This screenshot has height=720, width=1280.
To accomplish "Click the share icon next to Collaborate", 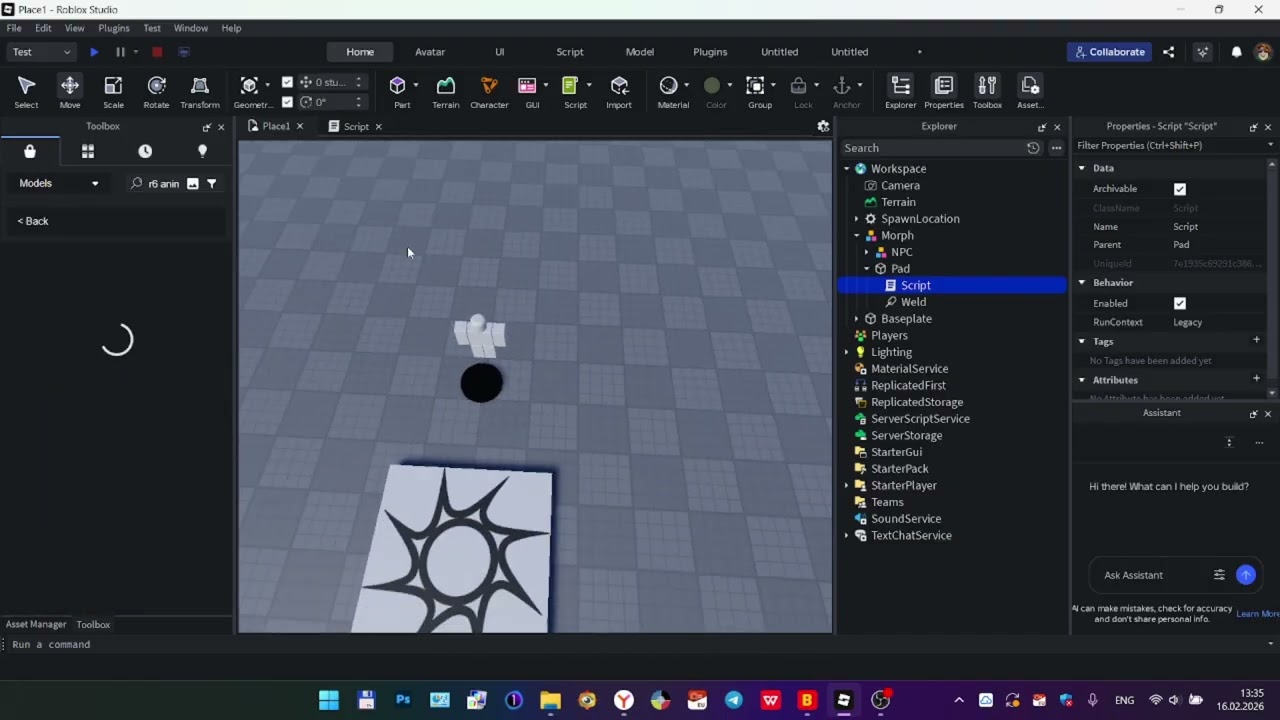I will [x=1169, y=52].
